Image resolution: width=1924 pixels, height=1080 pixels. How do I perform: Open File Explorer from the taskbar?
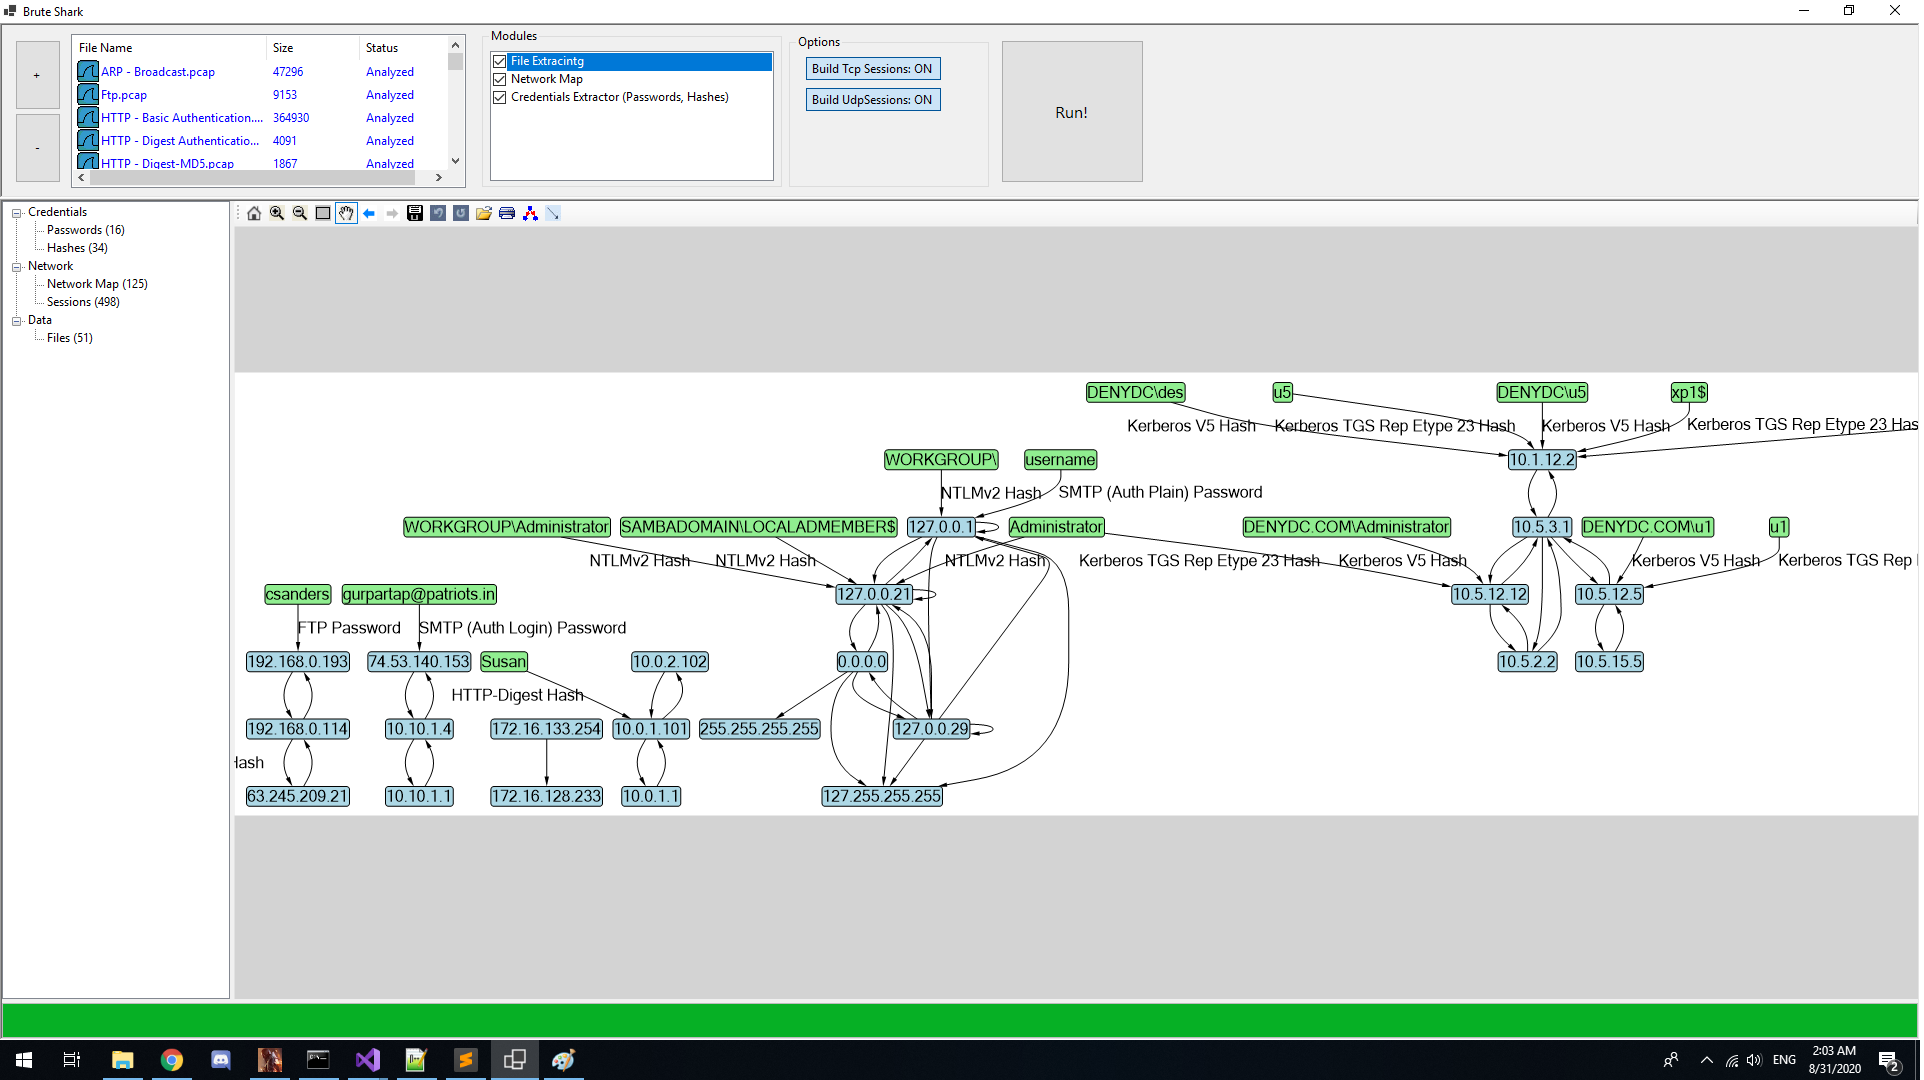point(123,1060)
